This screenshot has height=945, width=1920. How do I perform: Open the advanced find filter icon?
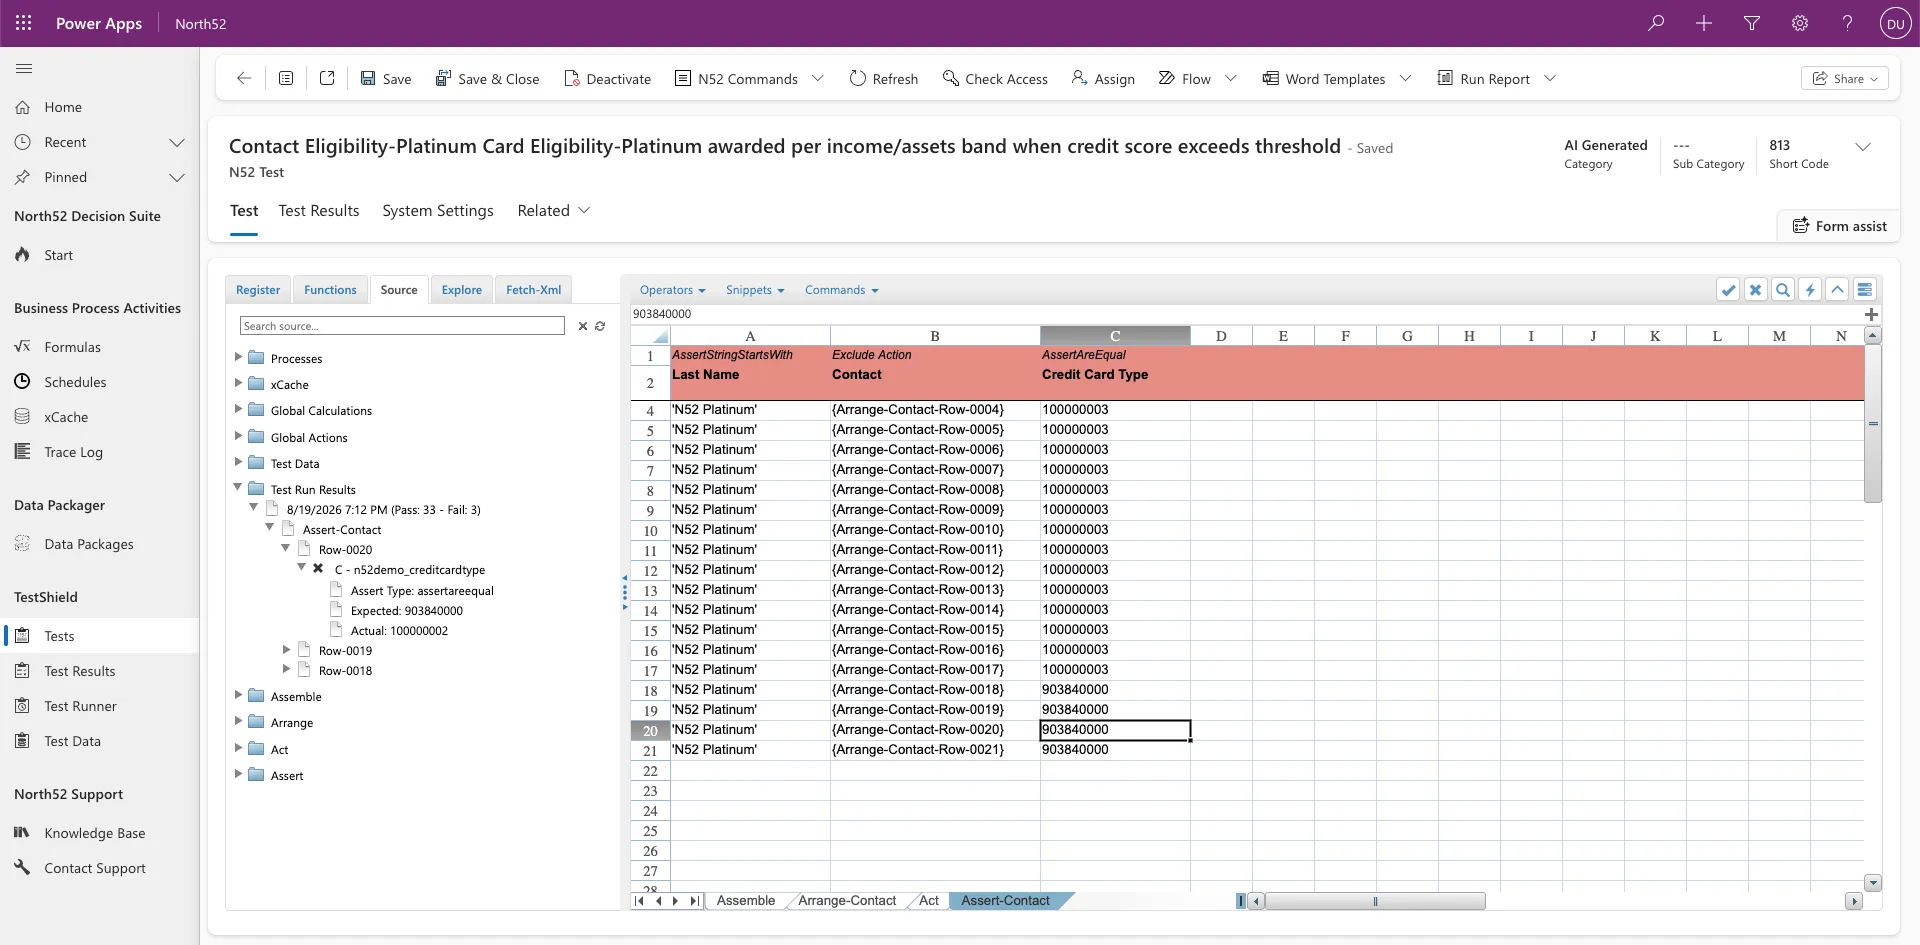click(1752, 23)
